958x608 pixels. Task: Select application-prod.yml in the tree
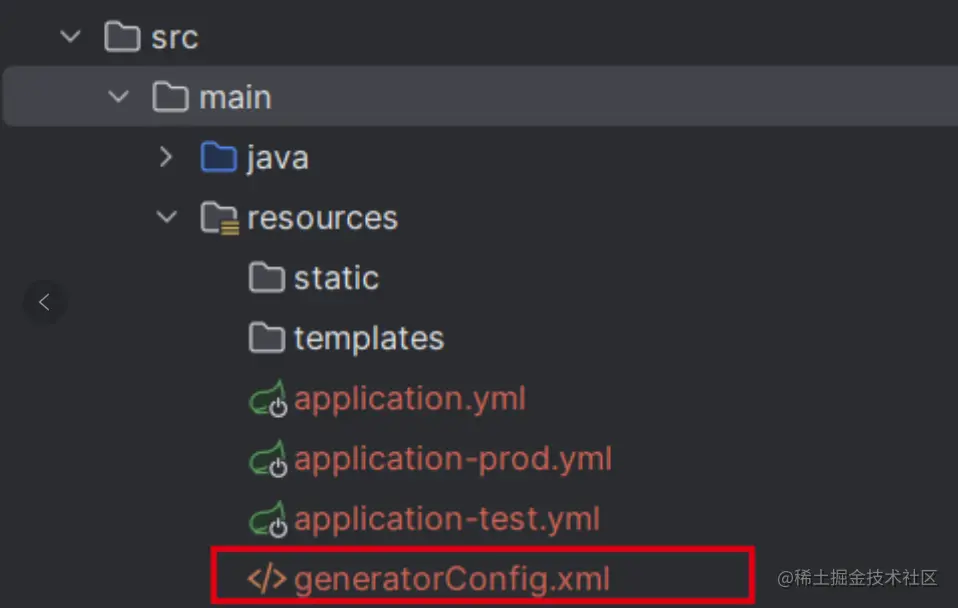coord(452,459)
